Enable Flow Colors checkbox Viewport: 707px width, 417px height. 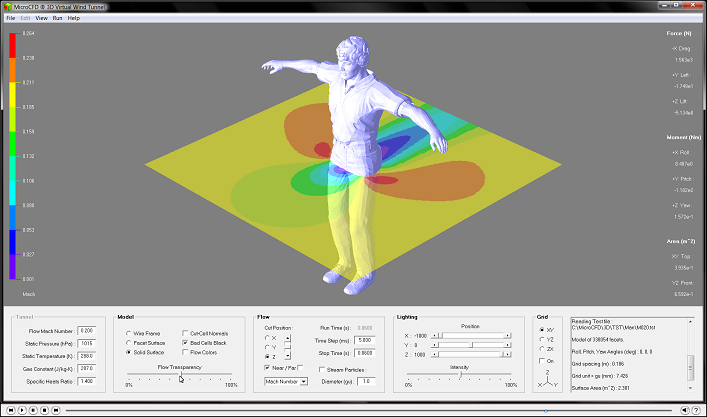tap(185, 352)
